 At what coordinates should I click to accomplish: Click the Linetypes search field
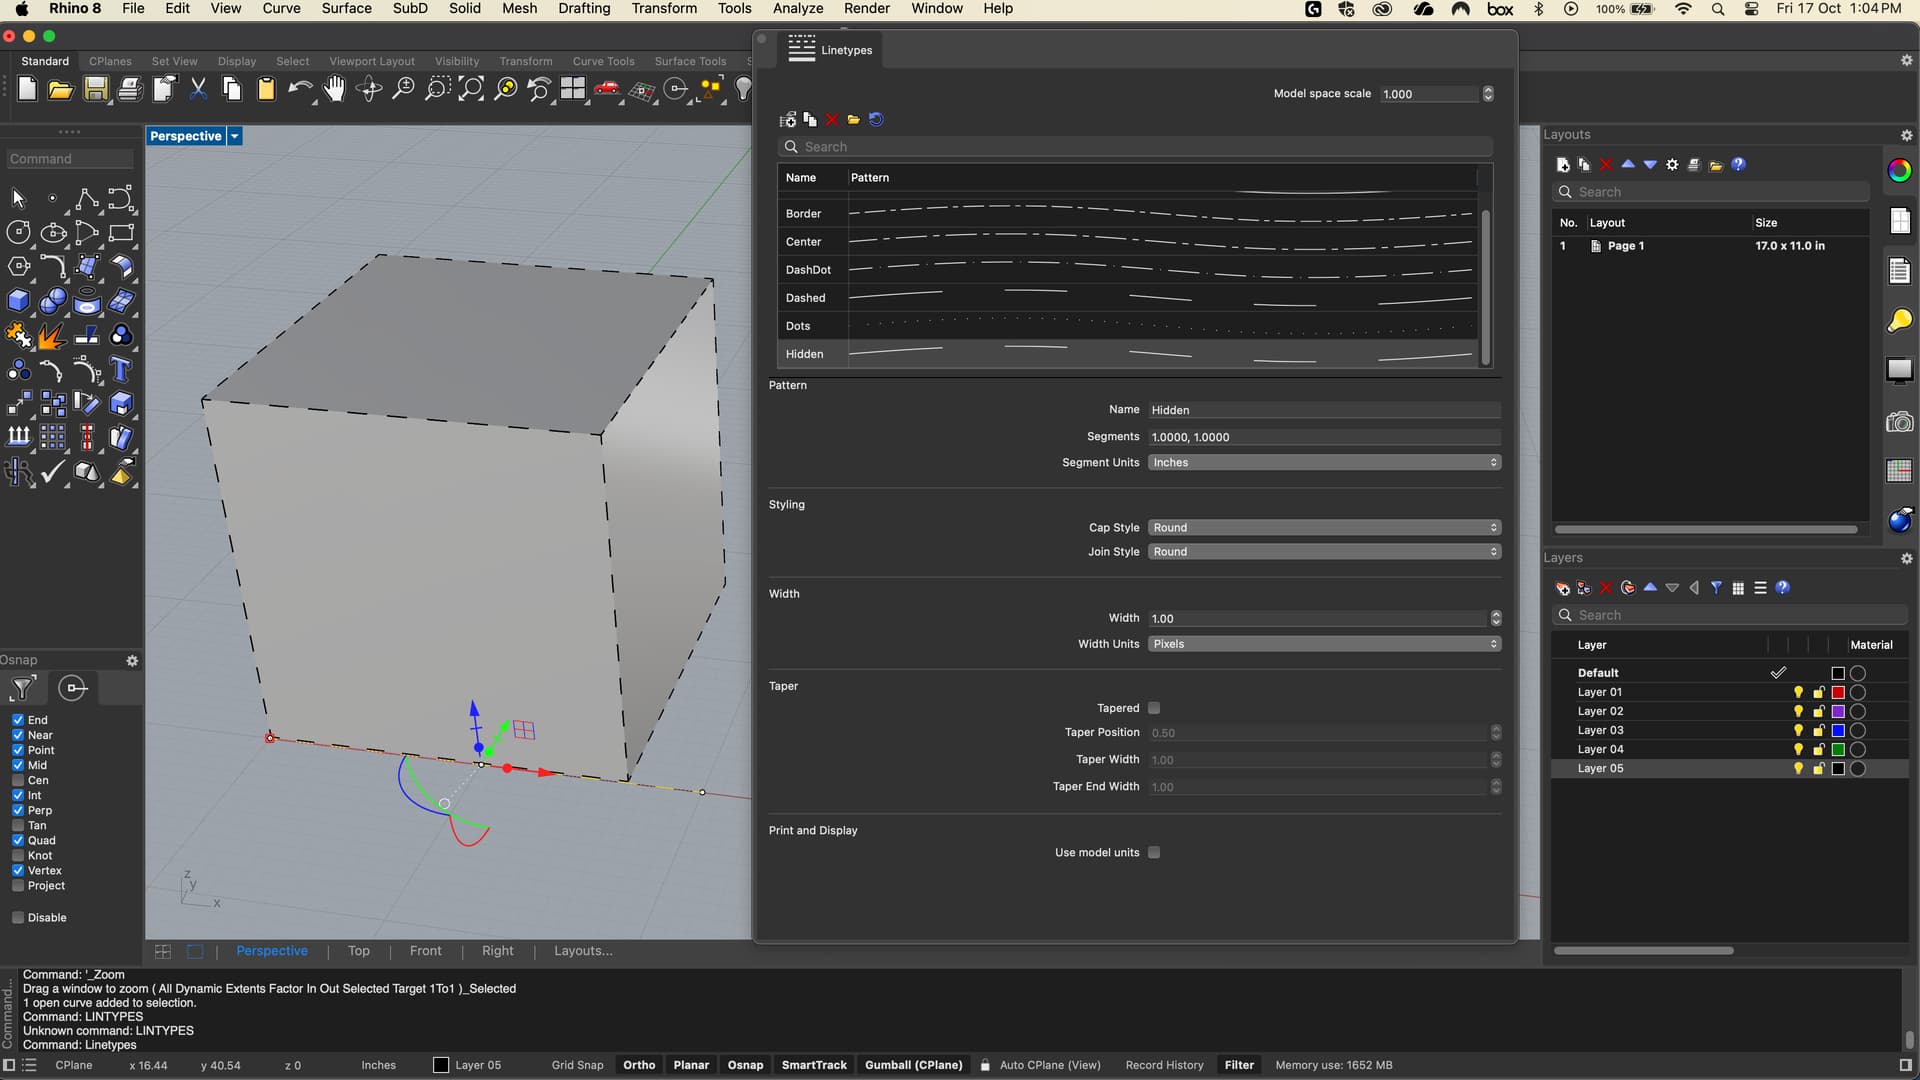[1140, 147]
